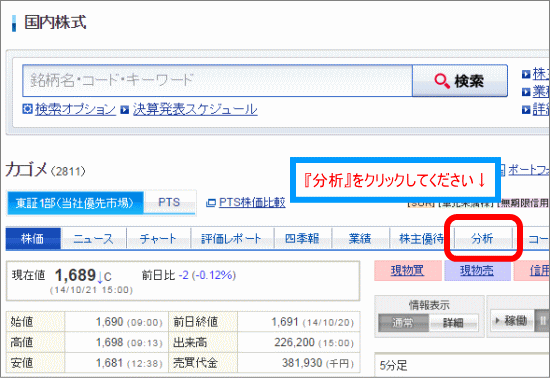The height and width of the screenshot is (378, 550).
Task: Open the 評価レポート tab
Action: (232, 238)
